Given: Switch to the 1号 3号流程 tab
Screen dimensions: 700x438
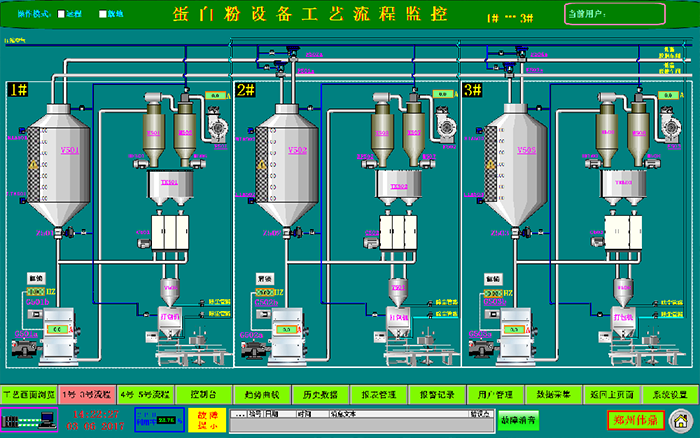Looking at the screenshot, I should click(87, 395).
